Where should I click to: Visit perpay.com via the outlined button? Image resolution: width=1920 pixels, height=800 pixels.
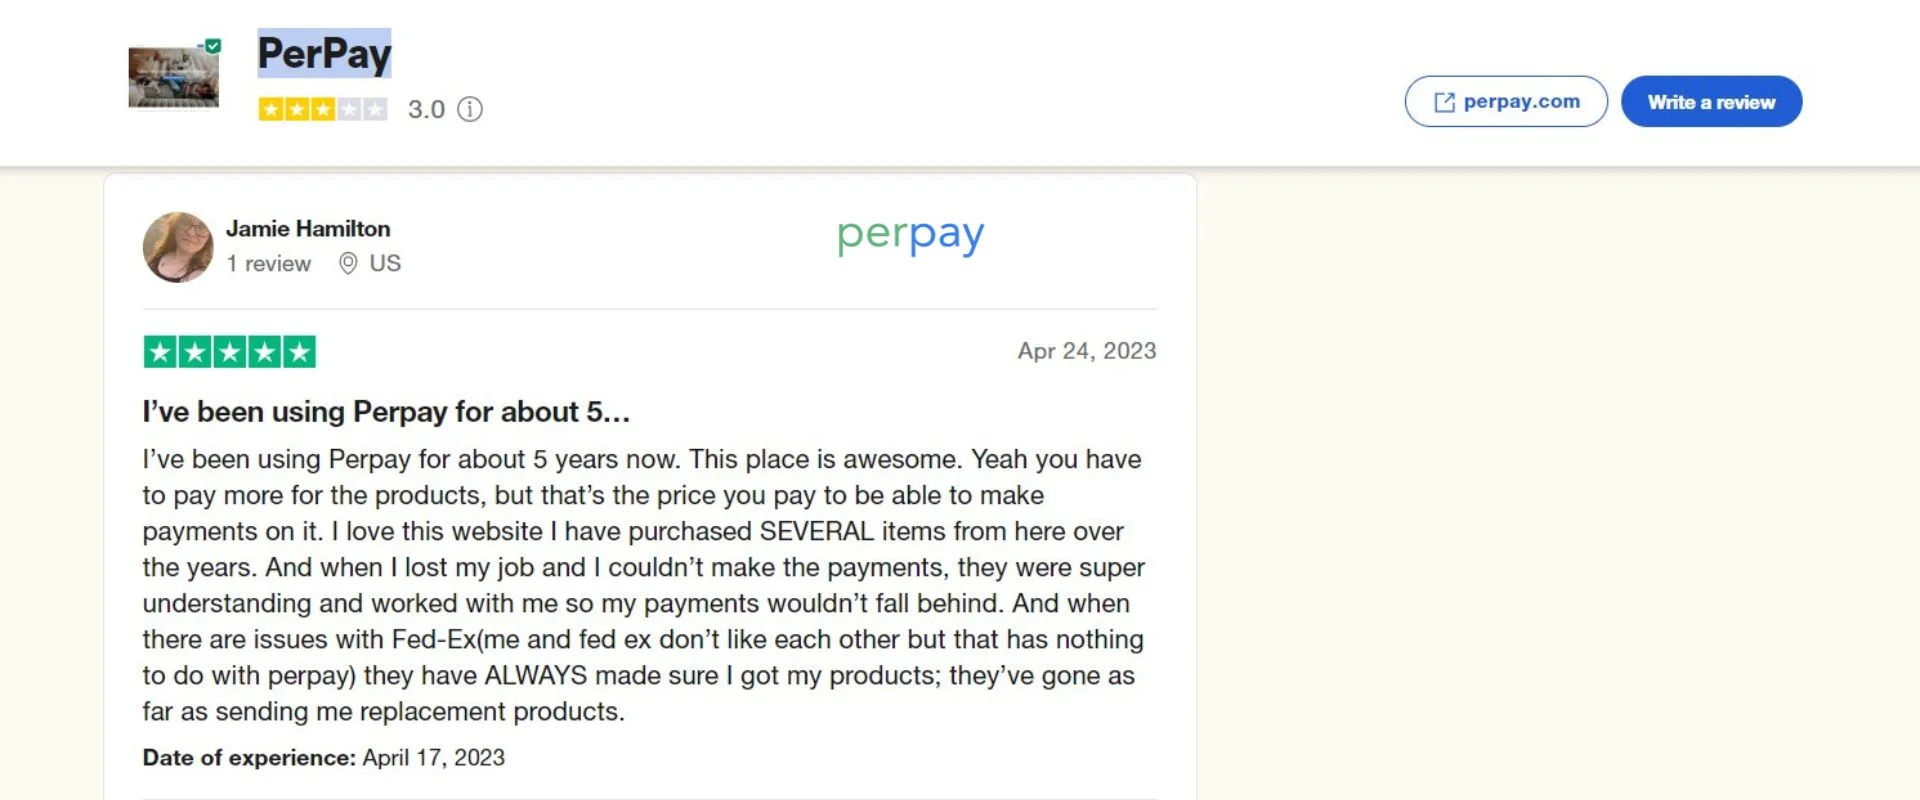pyautogui.click(x=1505, y=101)
